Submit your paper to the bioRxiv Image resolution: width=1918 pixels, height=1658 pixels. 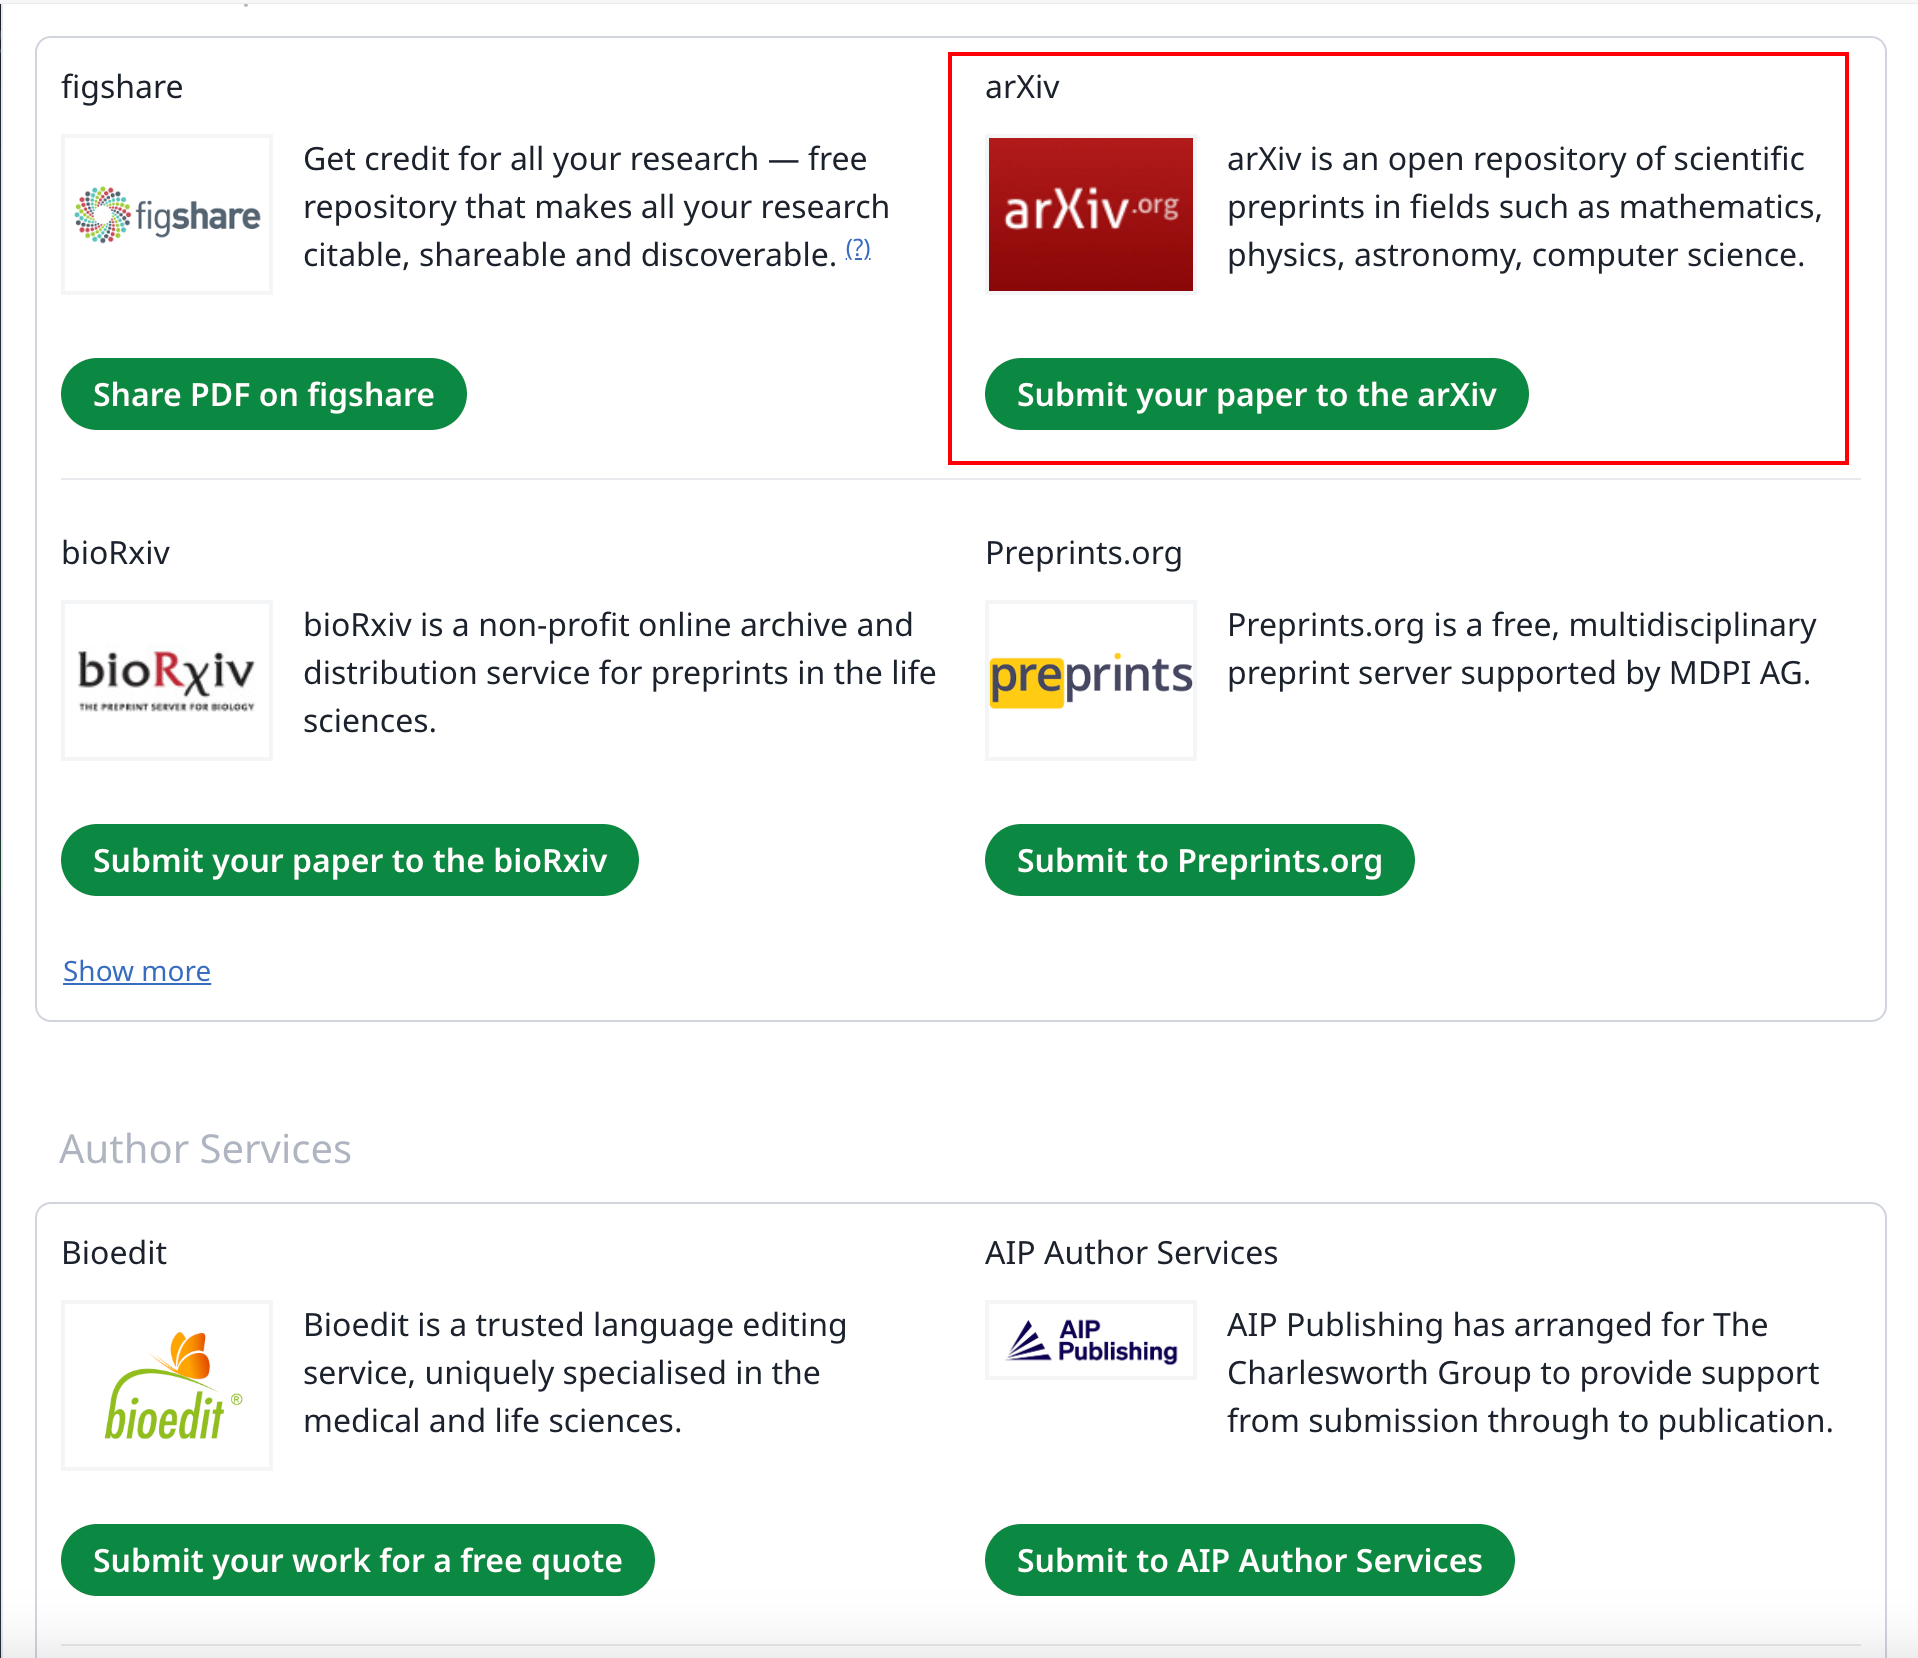click(x=350, y=860)
